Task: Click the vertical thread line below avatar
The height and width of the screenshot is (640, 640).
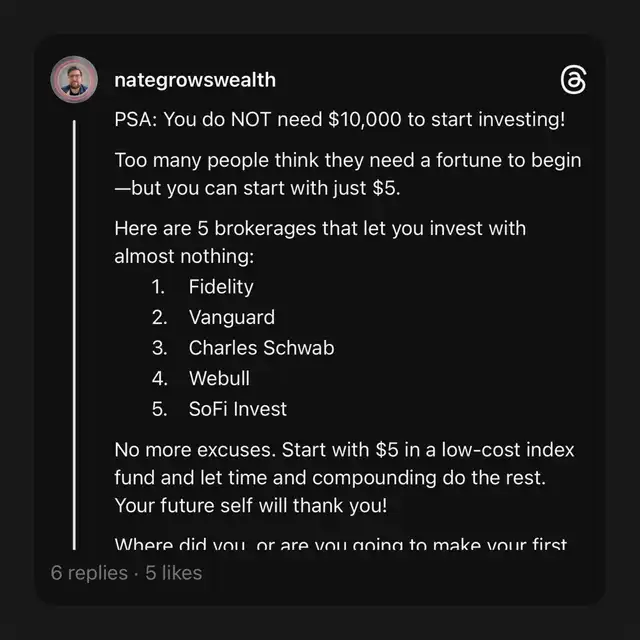Action: tap(74, 330)
